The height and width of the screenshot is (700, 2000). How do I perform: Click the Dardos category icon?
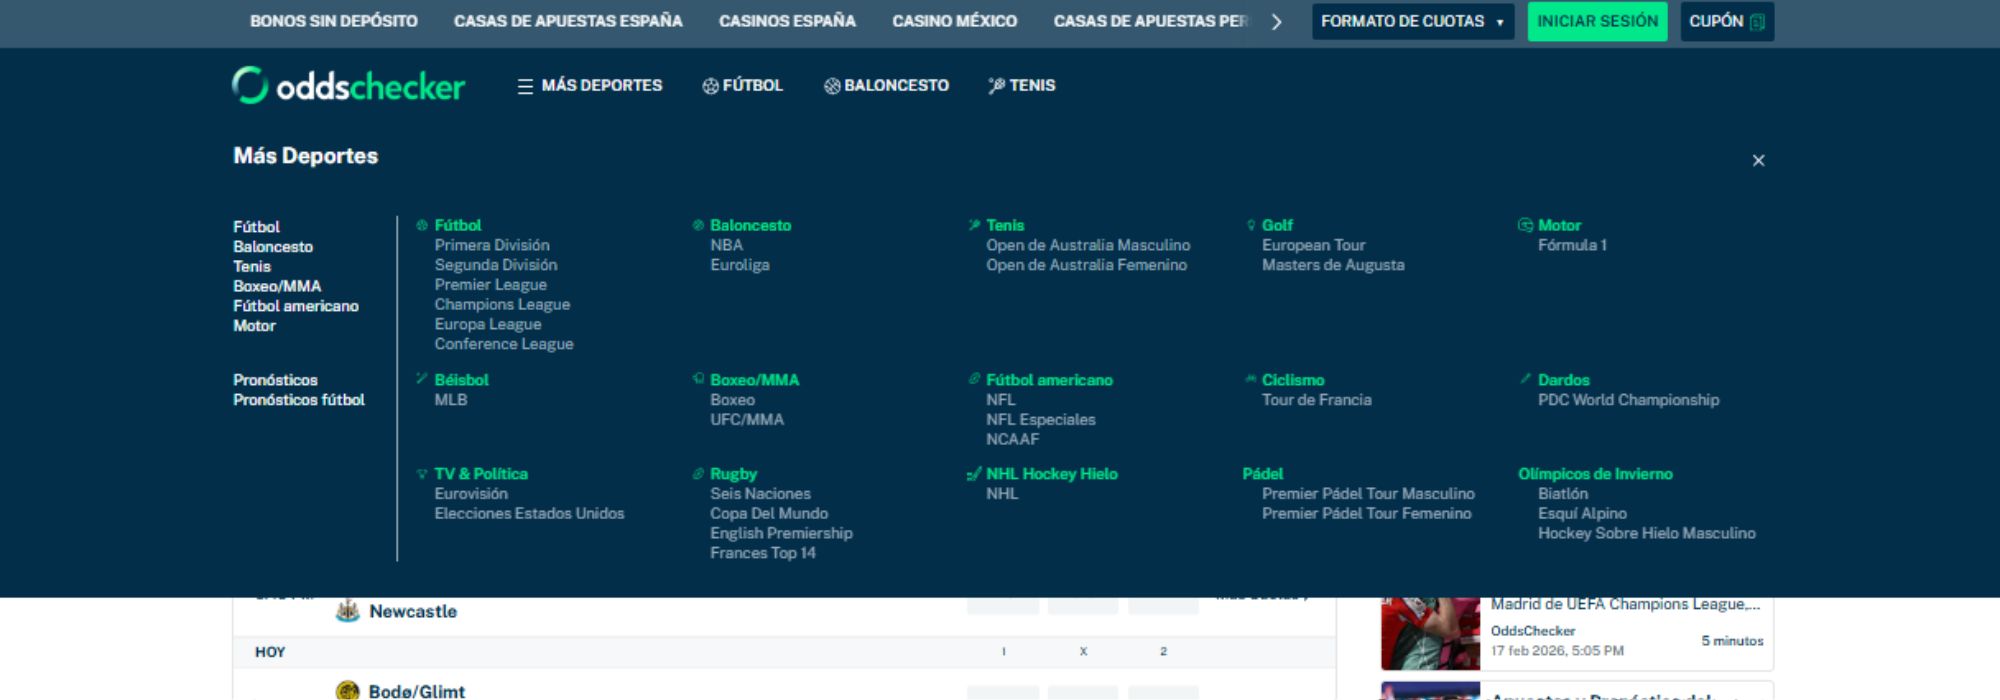tap(1525, 379)
